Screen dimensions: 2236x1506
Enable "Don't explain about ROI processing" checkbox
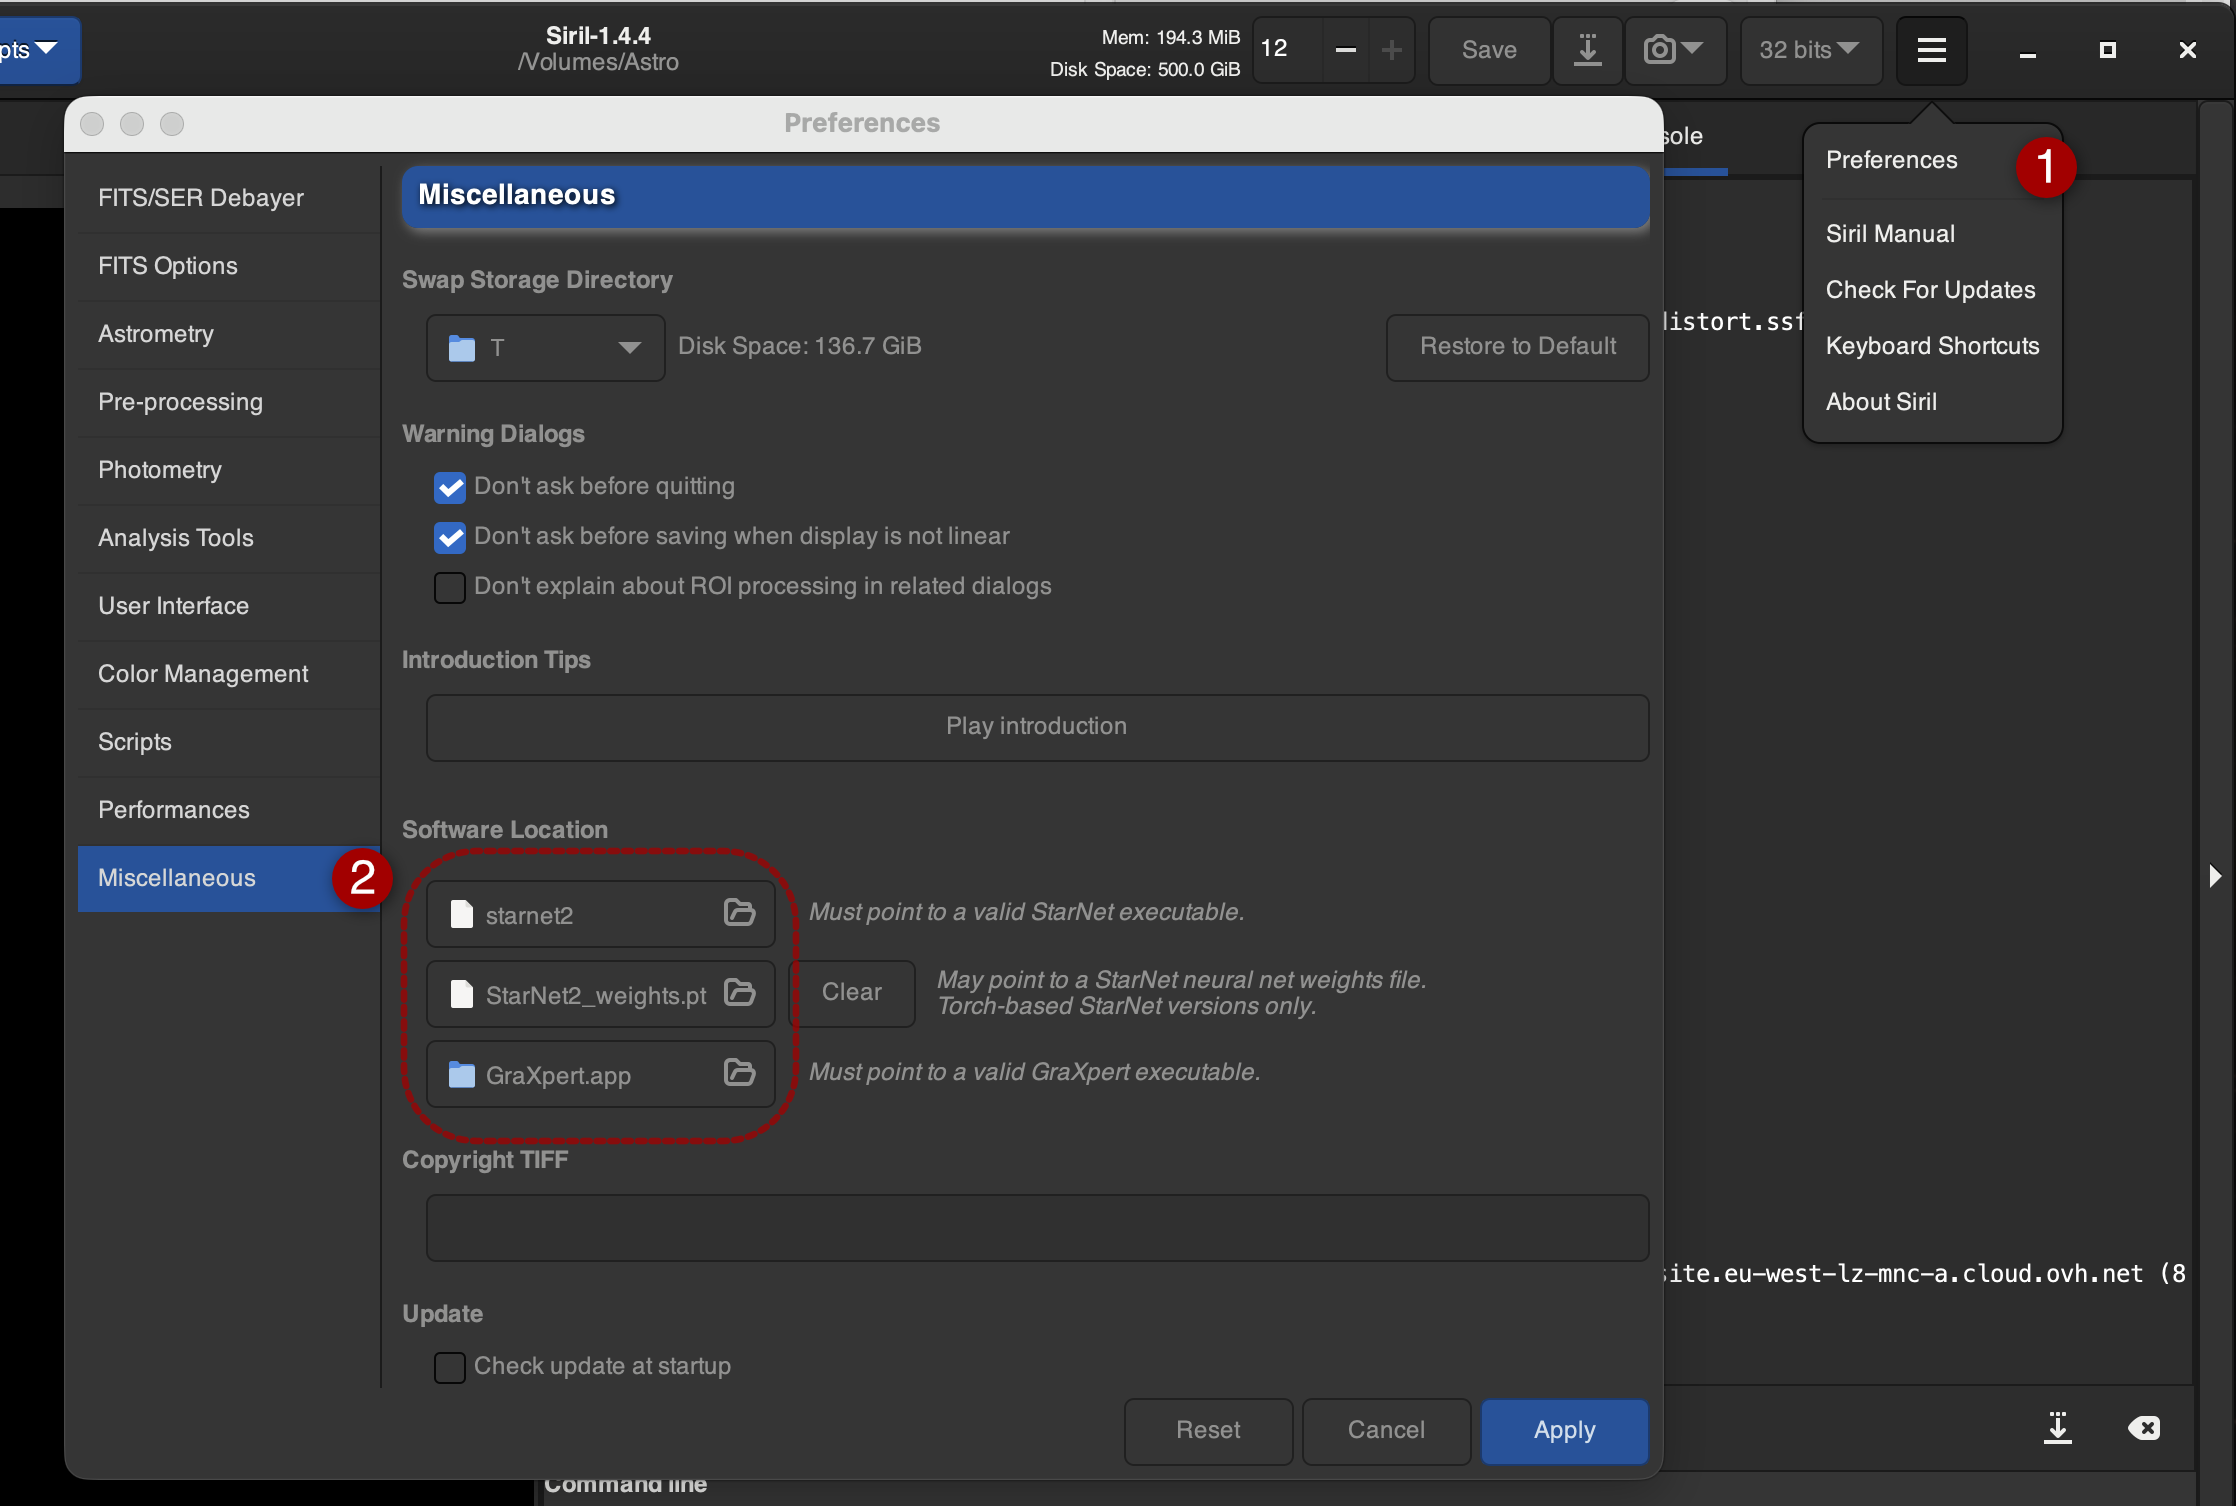[450, 587]
